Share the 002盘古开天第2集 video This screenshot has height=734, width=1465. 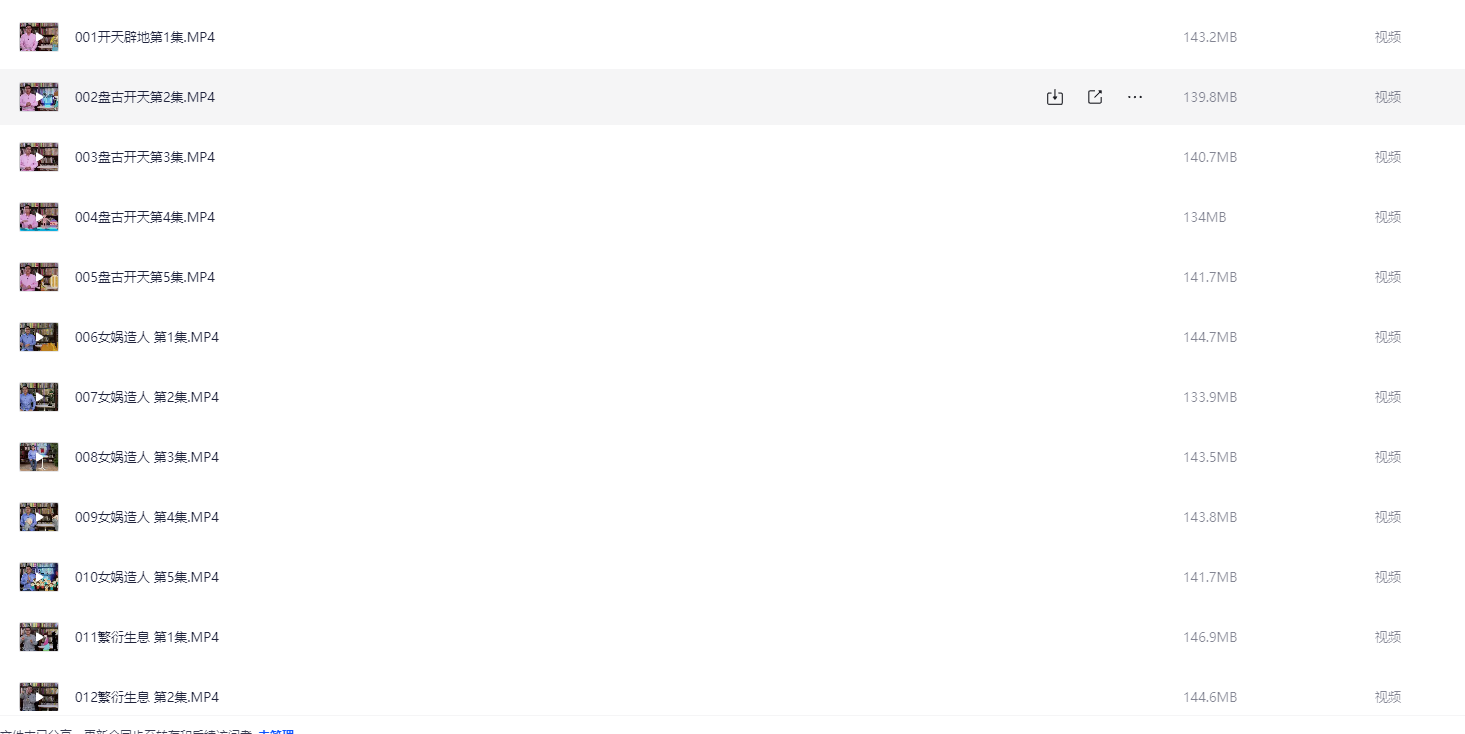pyautogui.click(x=1095, y=97)
